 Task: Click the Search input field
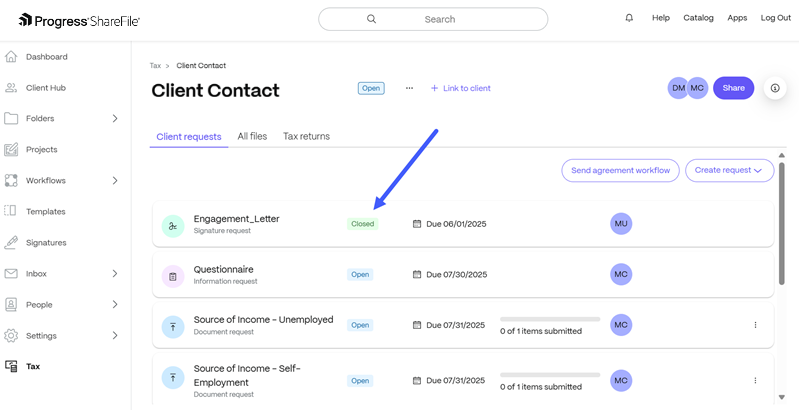pyautogui.click(x=433, y=19)
